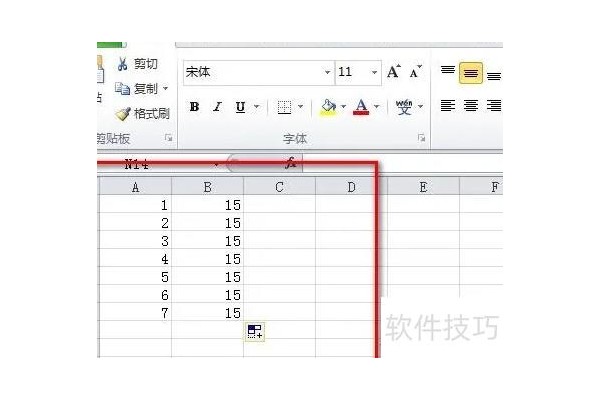This screenshot has width=600, height=400.
Task: Toggle Underline formatting
Action: tap(240, 107)
